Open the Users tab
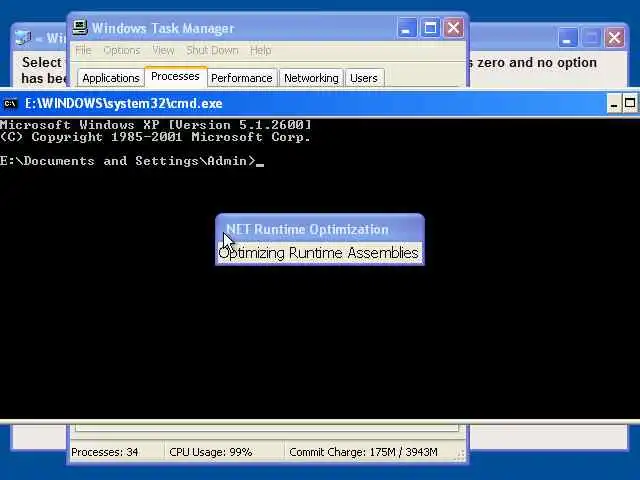The width and height of the screenshot is (640, 480). pyautogui.click(x=364, y=78)
